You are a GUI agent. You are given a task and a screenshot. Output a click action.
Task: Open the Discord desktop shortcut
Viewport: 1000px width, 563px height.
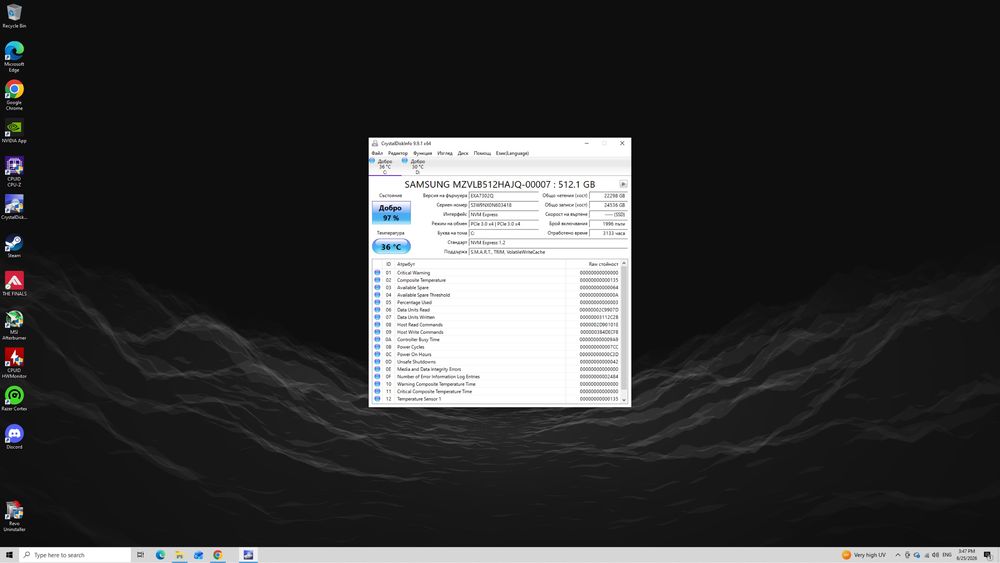[x=14, y=437]
